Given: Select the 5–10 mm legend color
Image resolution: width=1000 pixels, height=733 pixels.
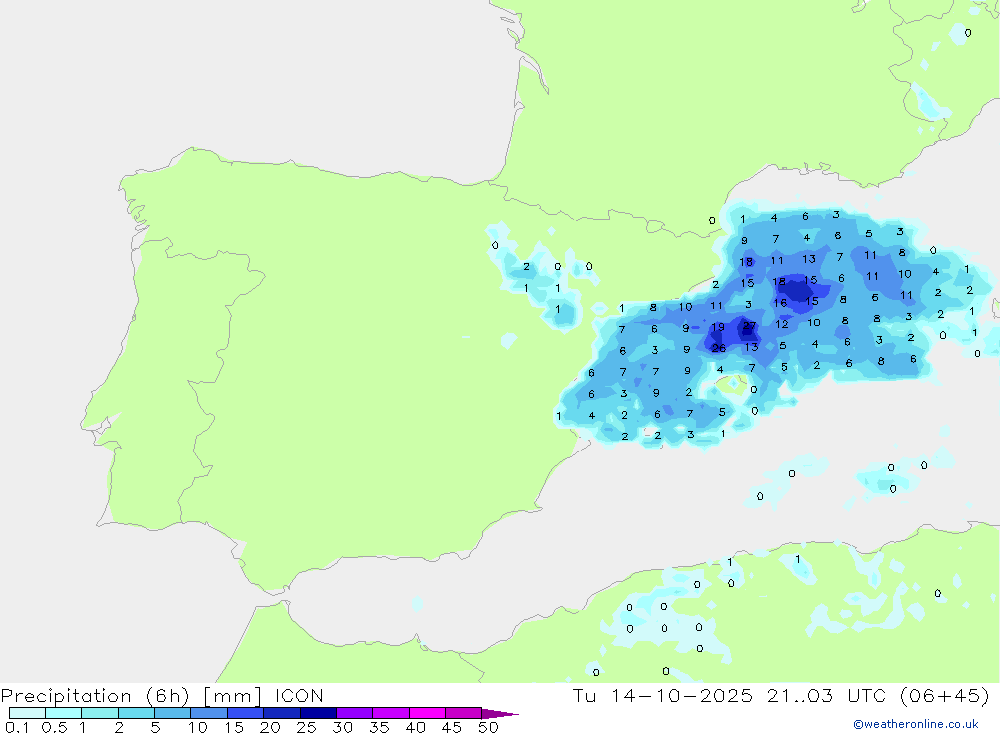Looking at the screenshot, I should 173,713.
